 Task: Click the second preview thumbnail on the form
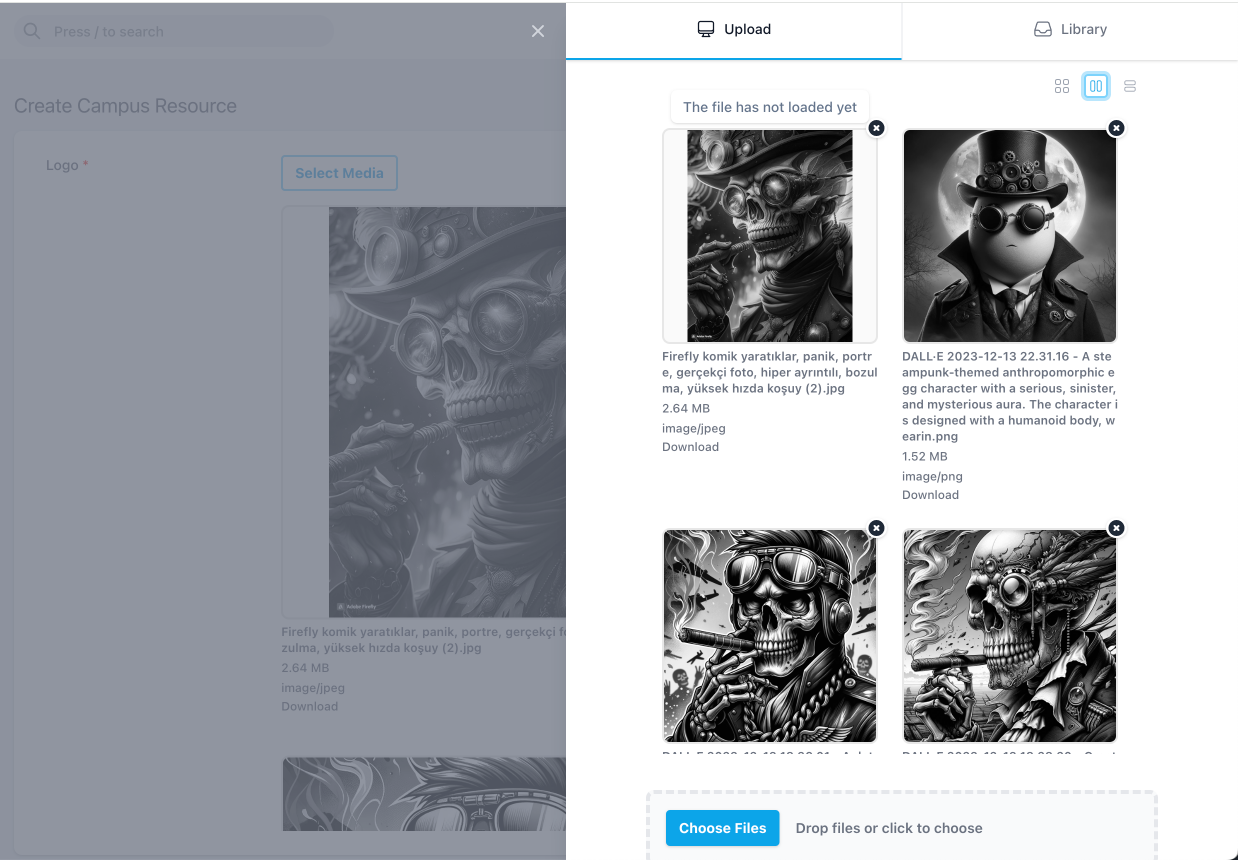pyautogui.click(x=424, y=794)
